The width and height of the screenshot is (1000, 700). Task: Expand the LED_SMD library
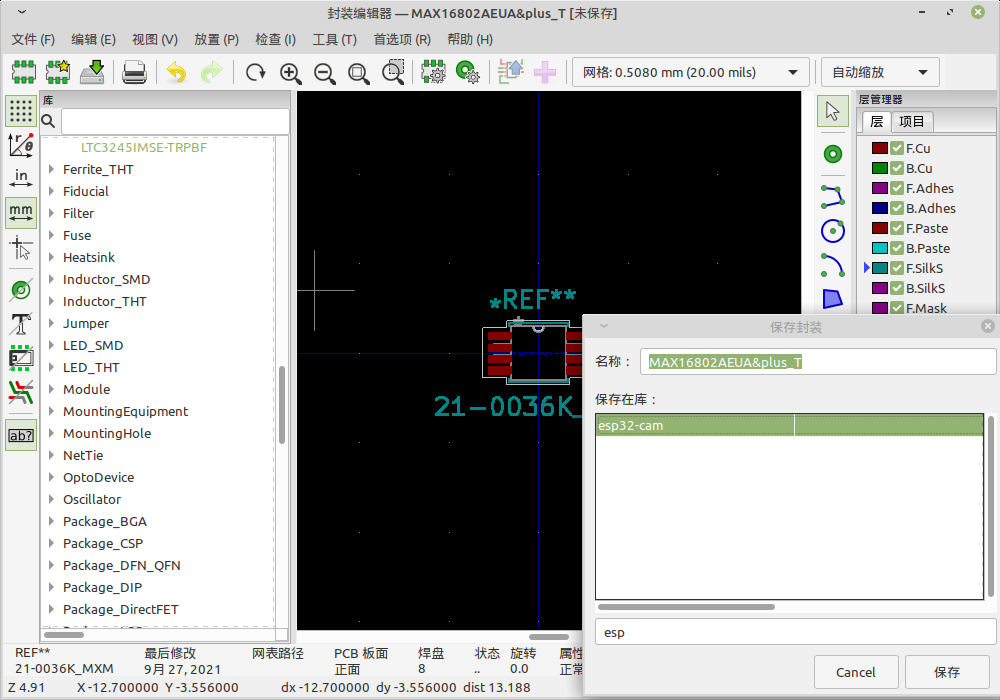(51, 346)
